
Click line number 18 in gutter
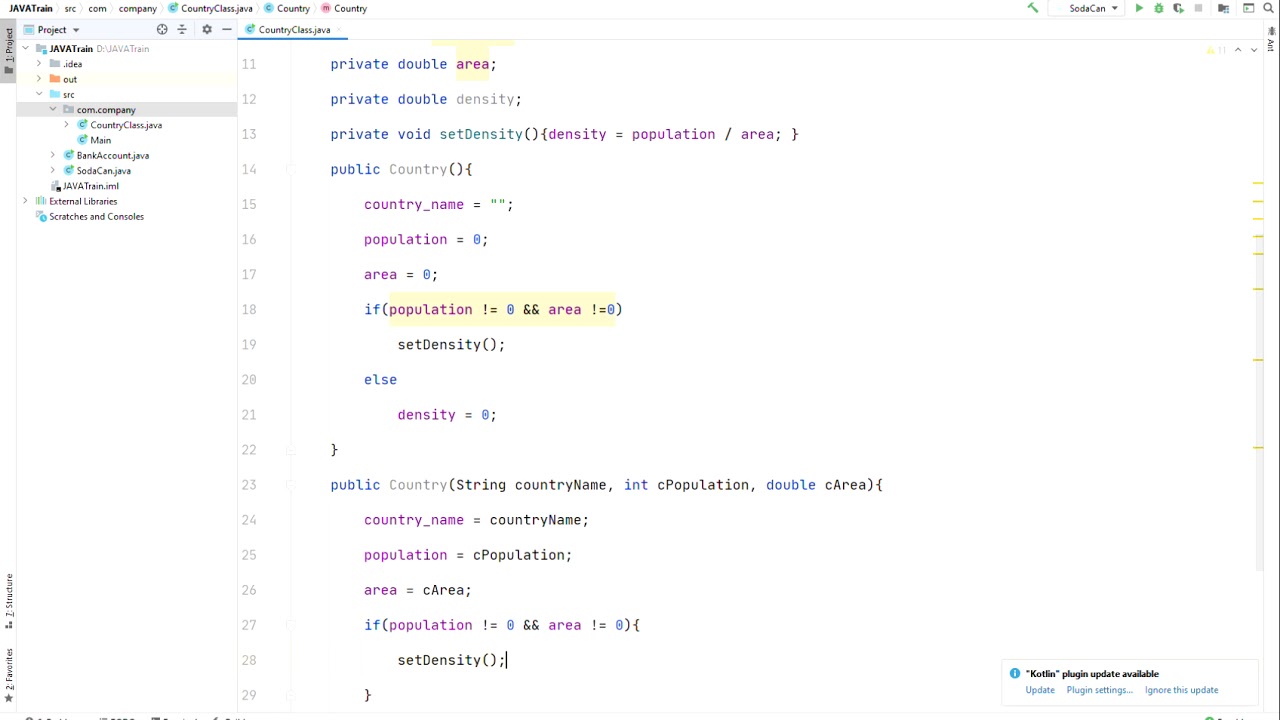248,309
